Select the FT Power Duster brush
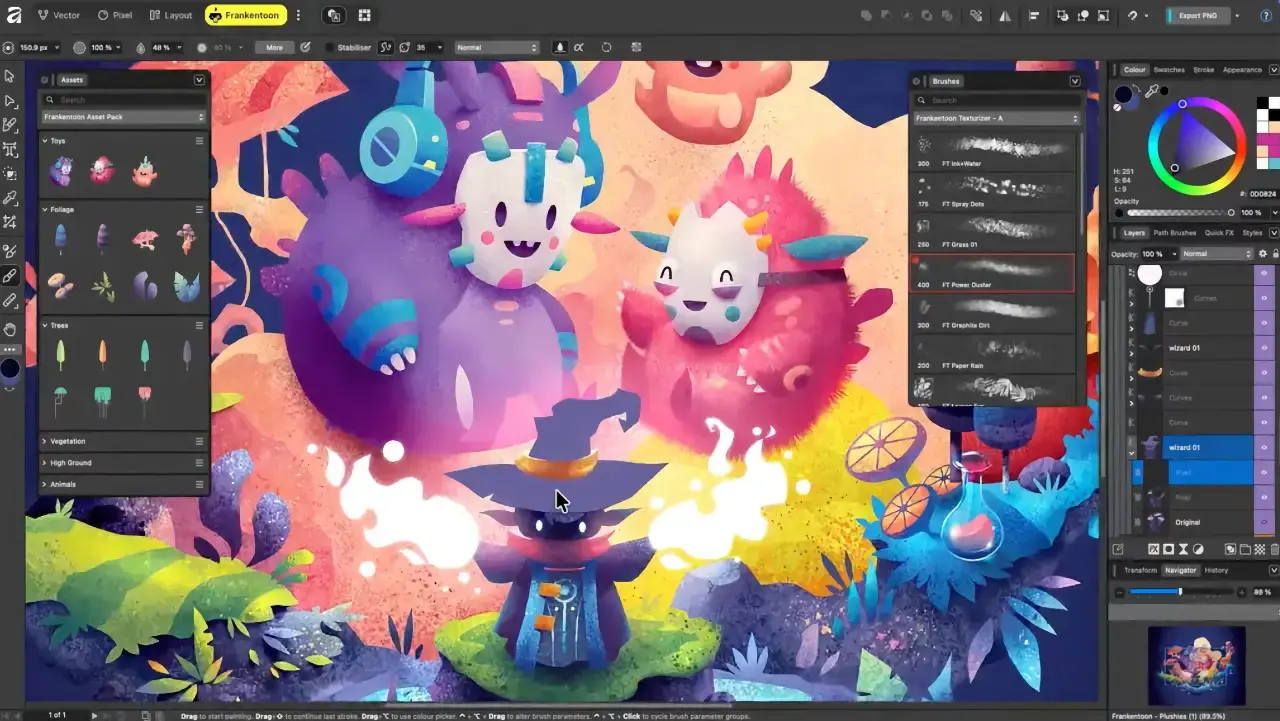The width and height of the screenshot is (1280, 721). pyautogui.click(x=992, y=272)
